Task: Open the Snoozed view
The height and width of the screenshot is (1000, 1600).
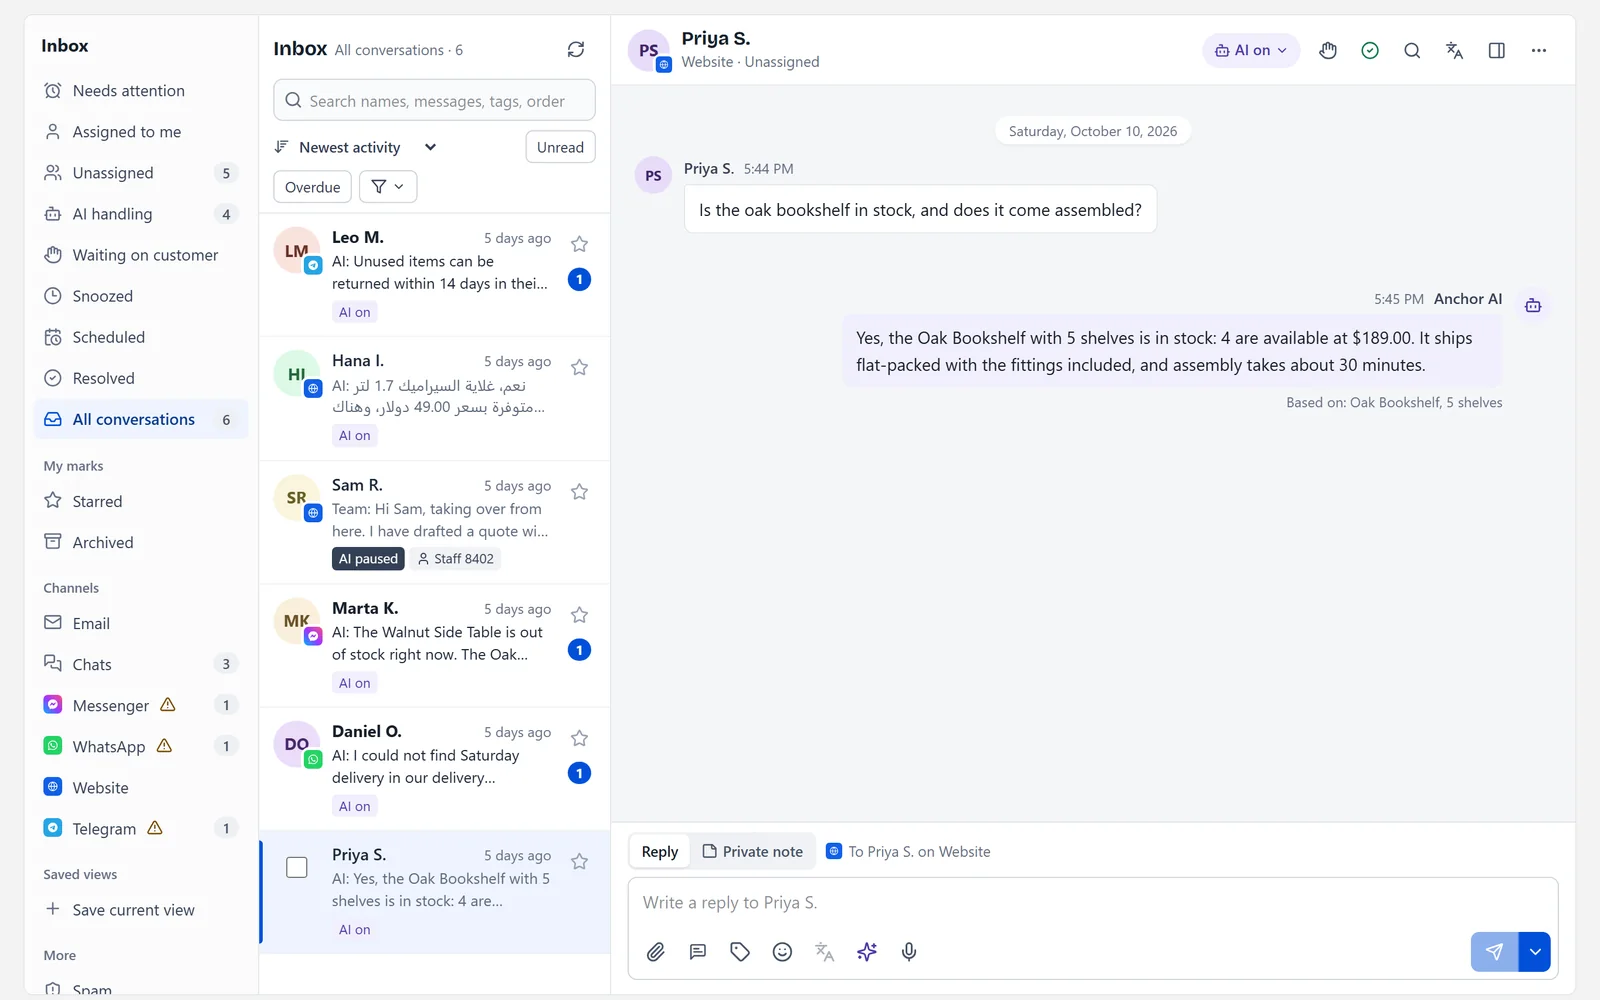Action: pos(141,296)
